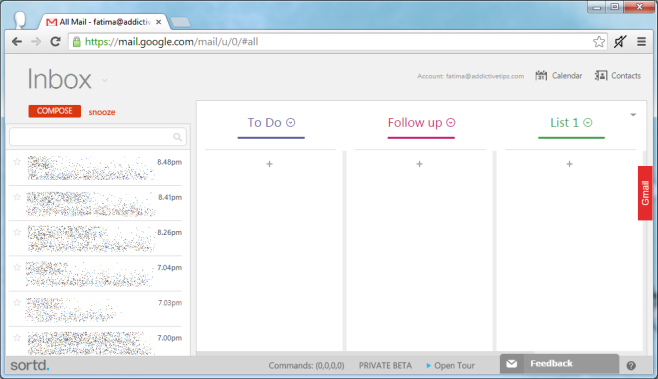Open Calendar from the header
The height and width of the screenshot is (379, 658).
[559, 76]
